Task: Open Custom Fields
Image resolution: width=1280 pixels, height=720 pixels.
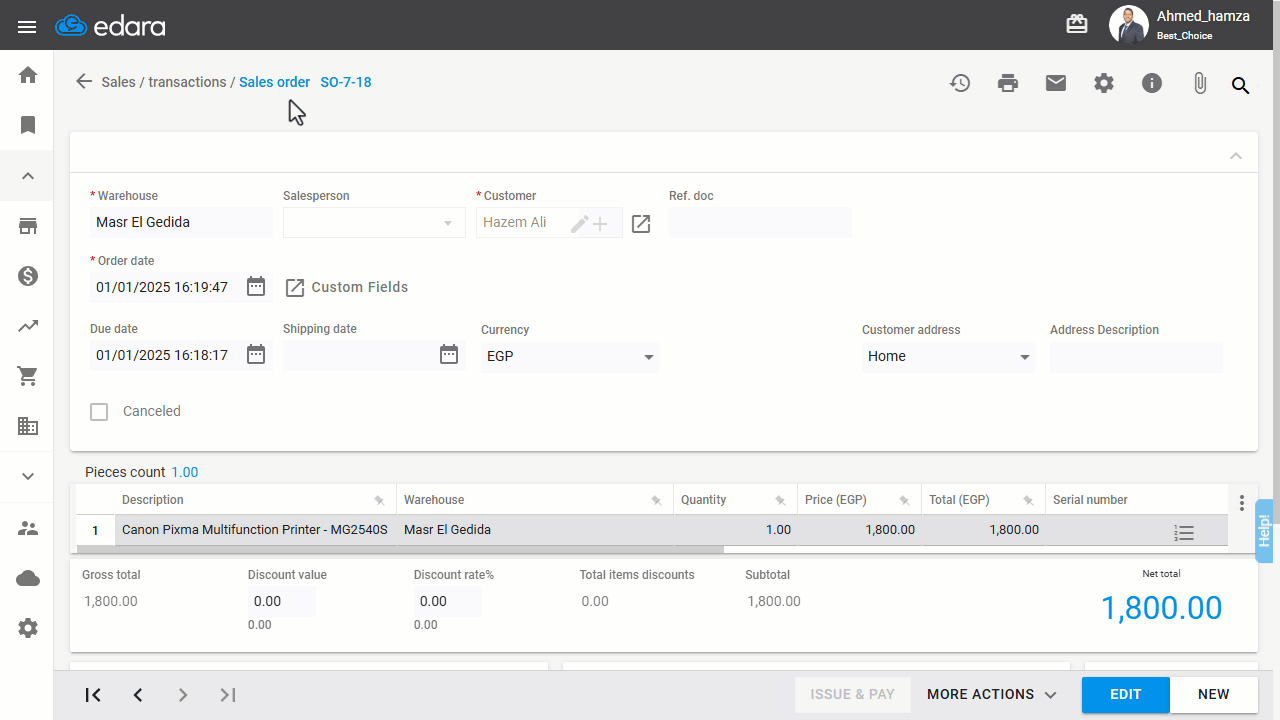Action: pos(347,288)
